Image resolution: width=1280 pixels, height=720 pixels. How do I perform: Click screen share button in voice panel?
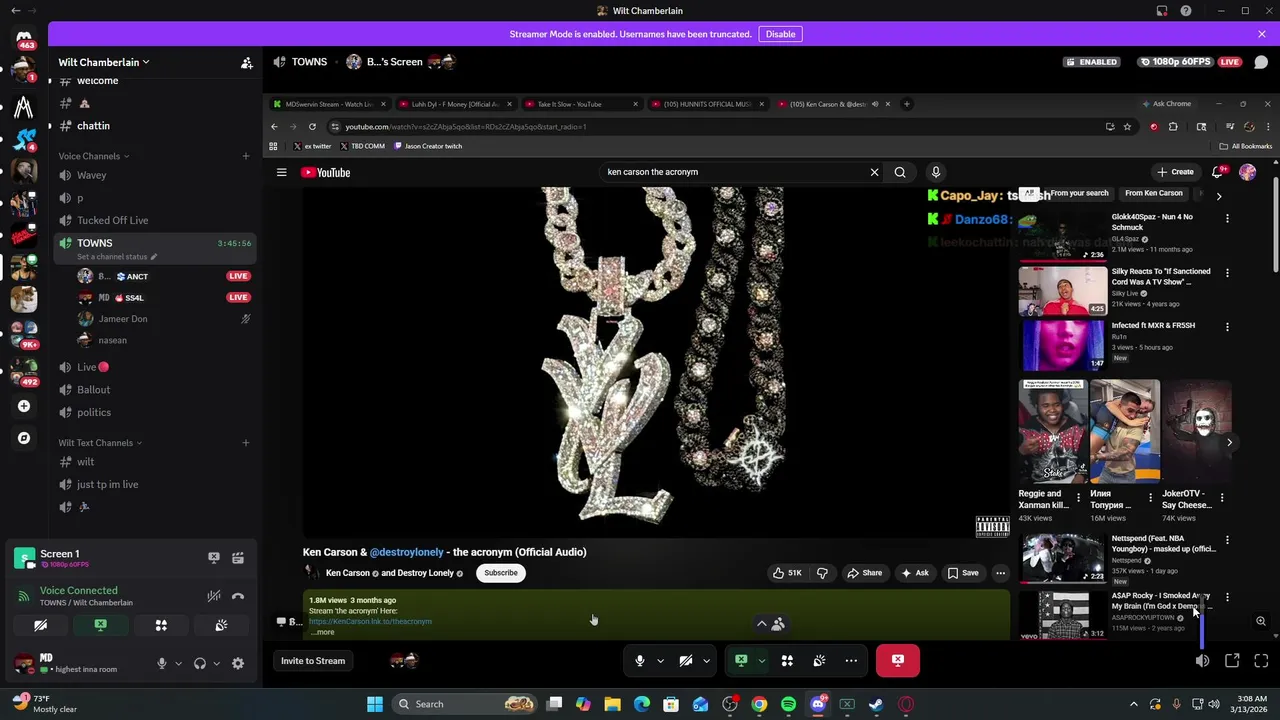(x=100, y=625)
